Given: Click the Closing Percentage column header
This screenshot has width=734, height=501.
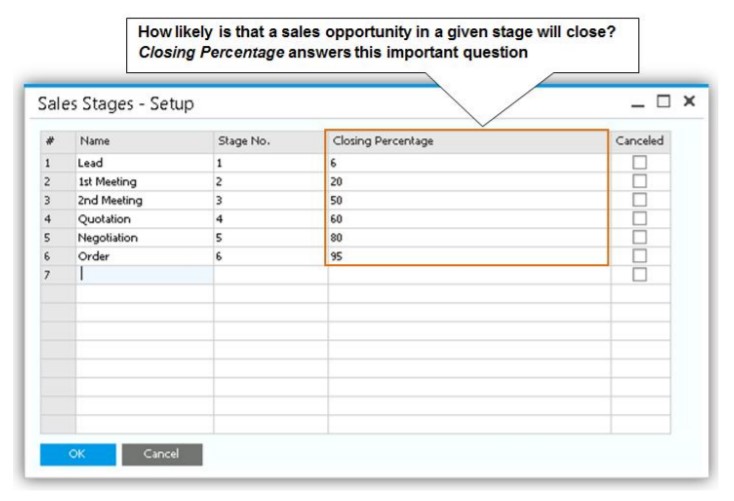Looking at the screenshot, I should click(x=466, y=141).
